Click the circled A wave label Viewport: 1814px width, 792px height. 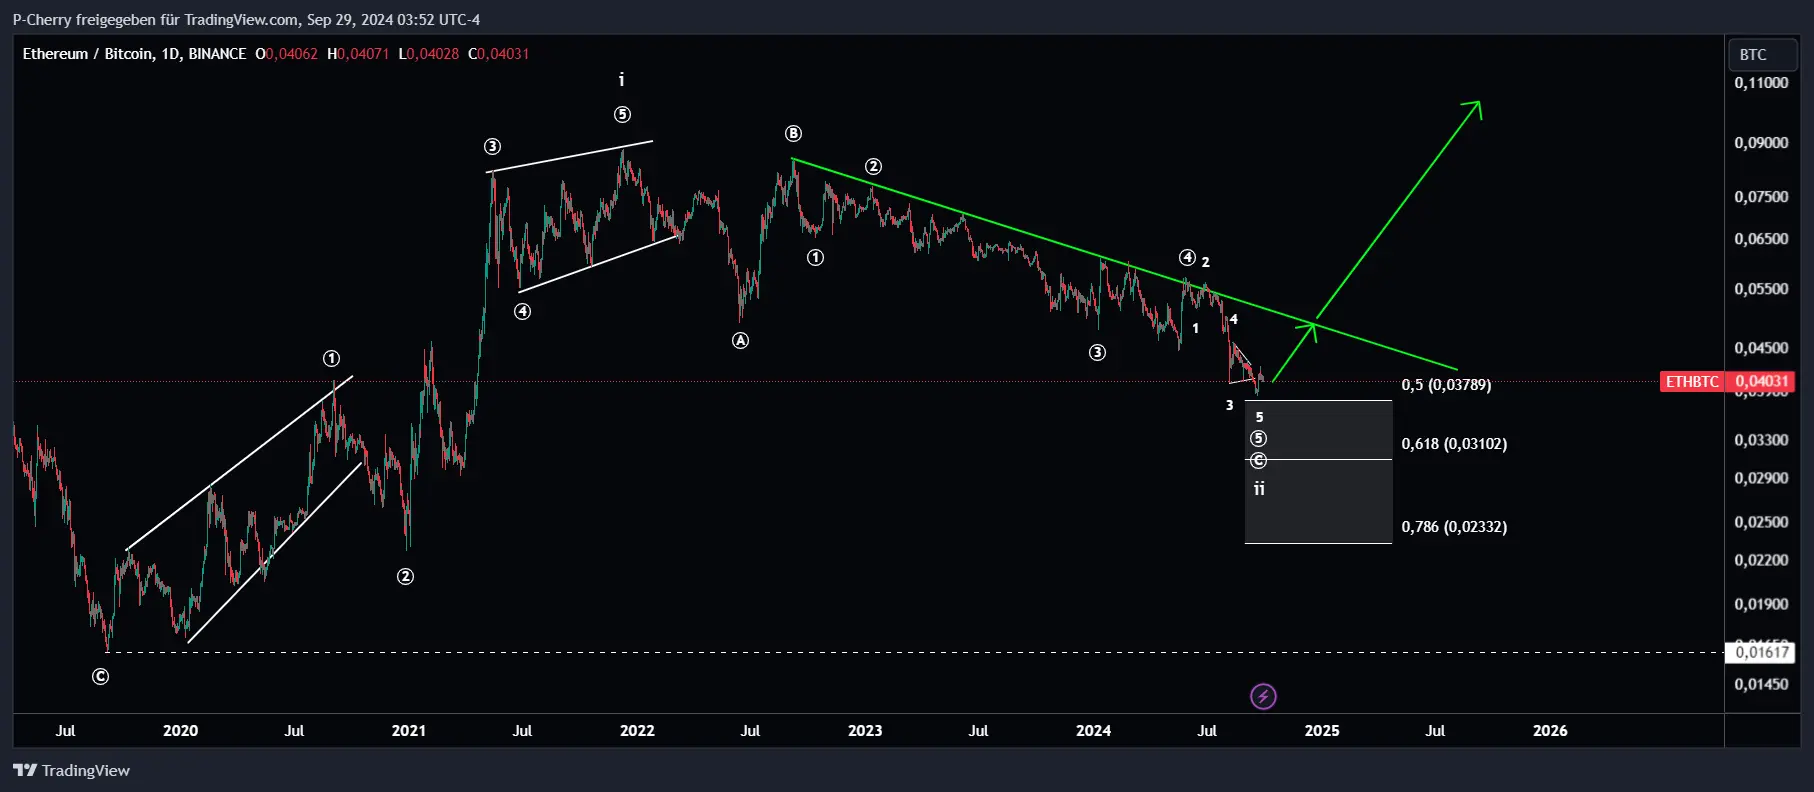tap(740, 341)
